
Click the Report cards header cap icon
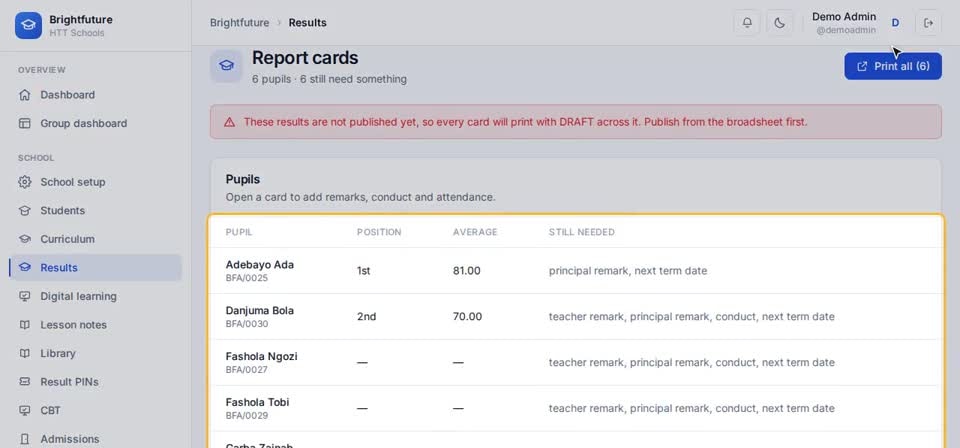point(227,66)
